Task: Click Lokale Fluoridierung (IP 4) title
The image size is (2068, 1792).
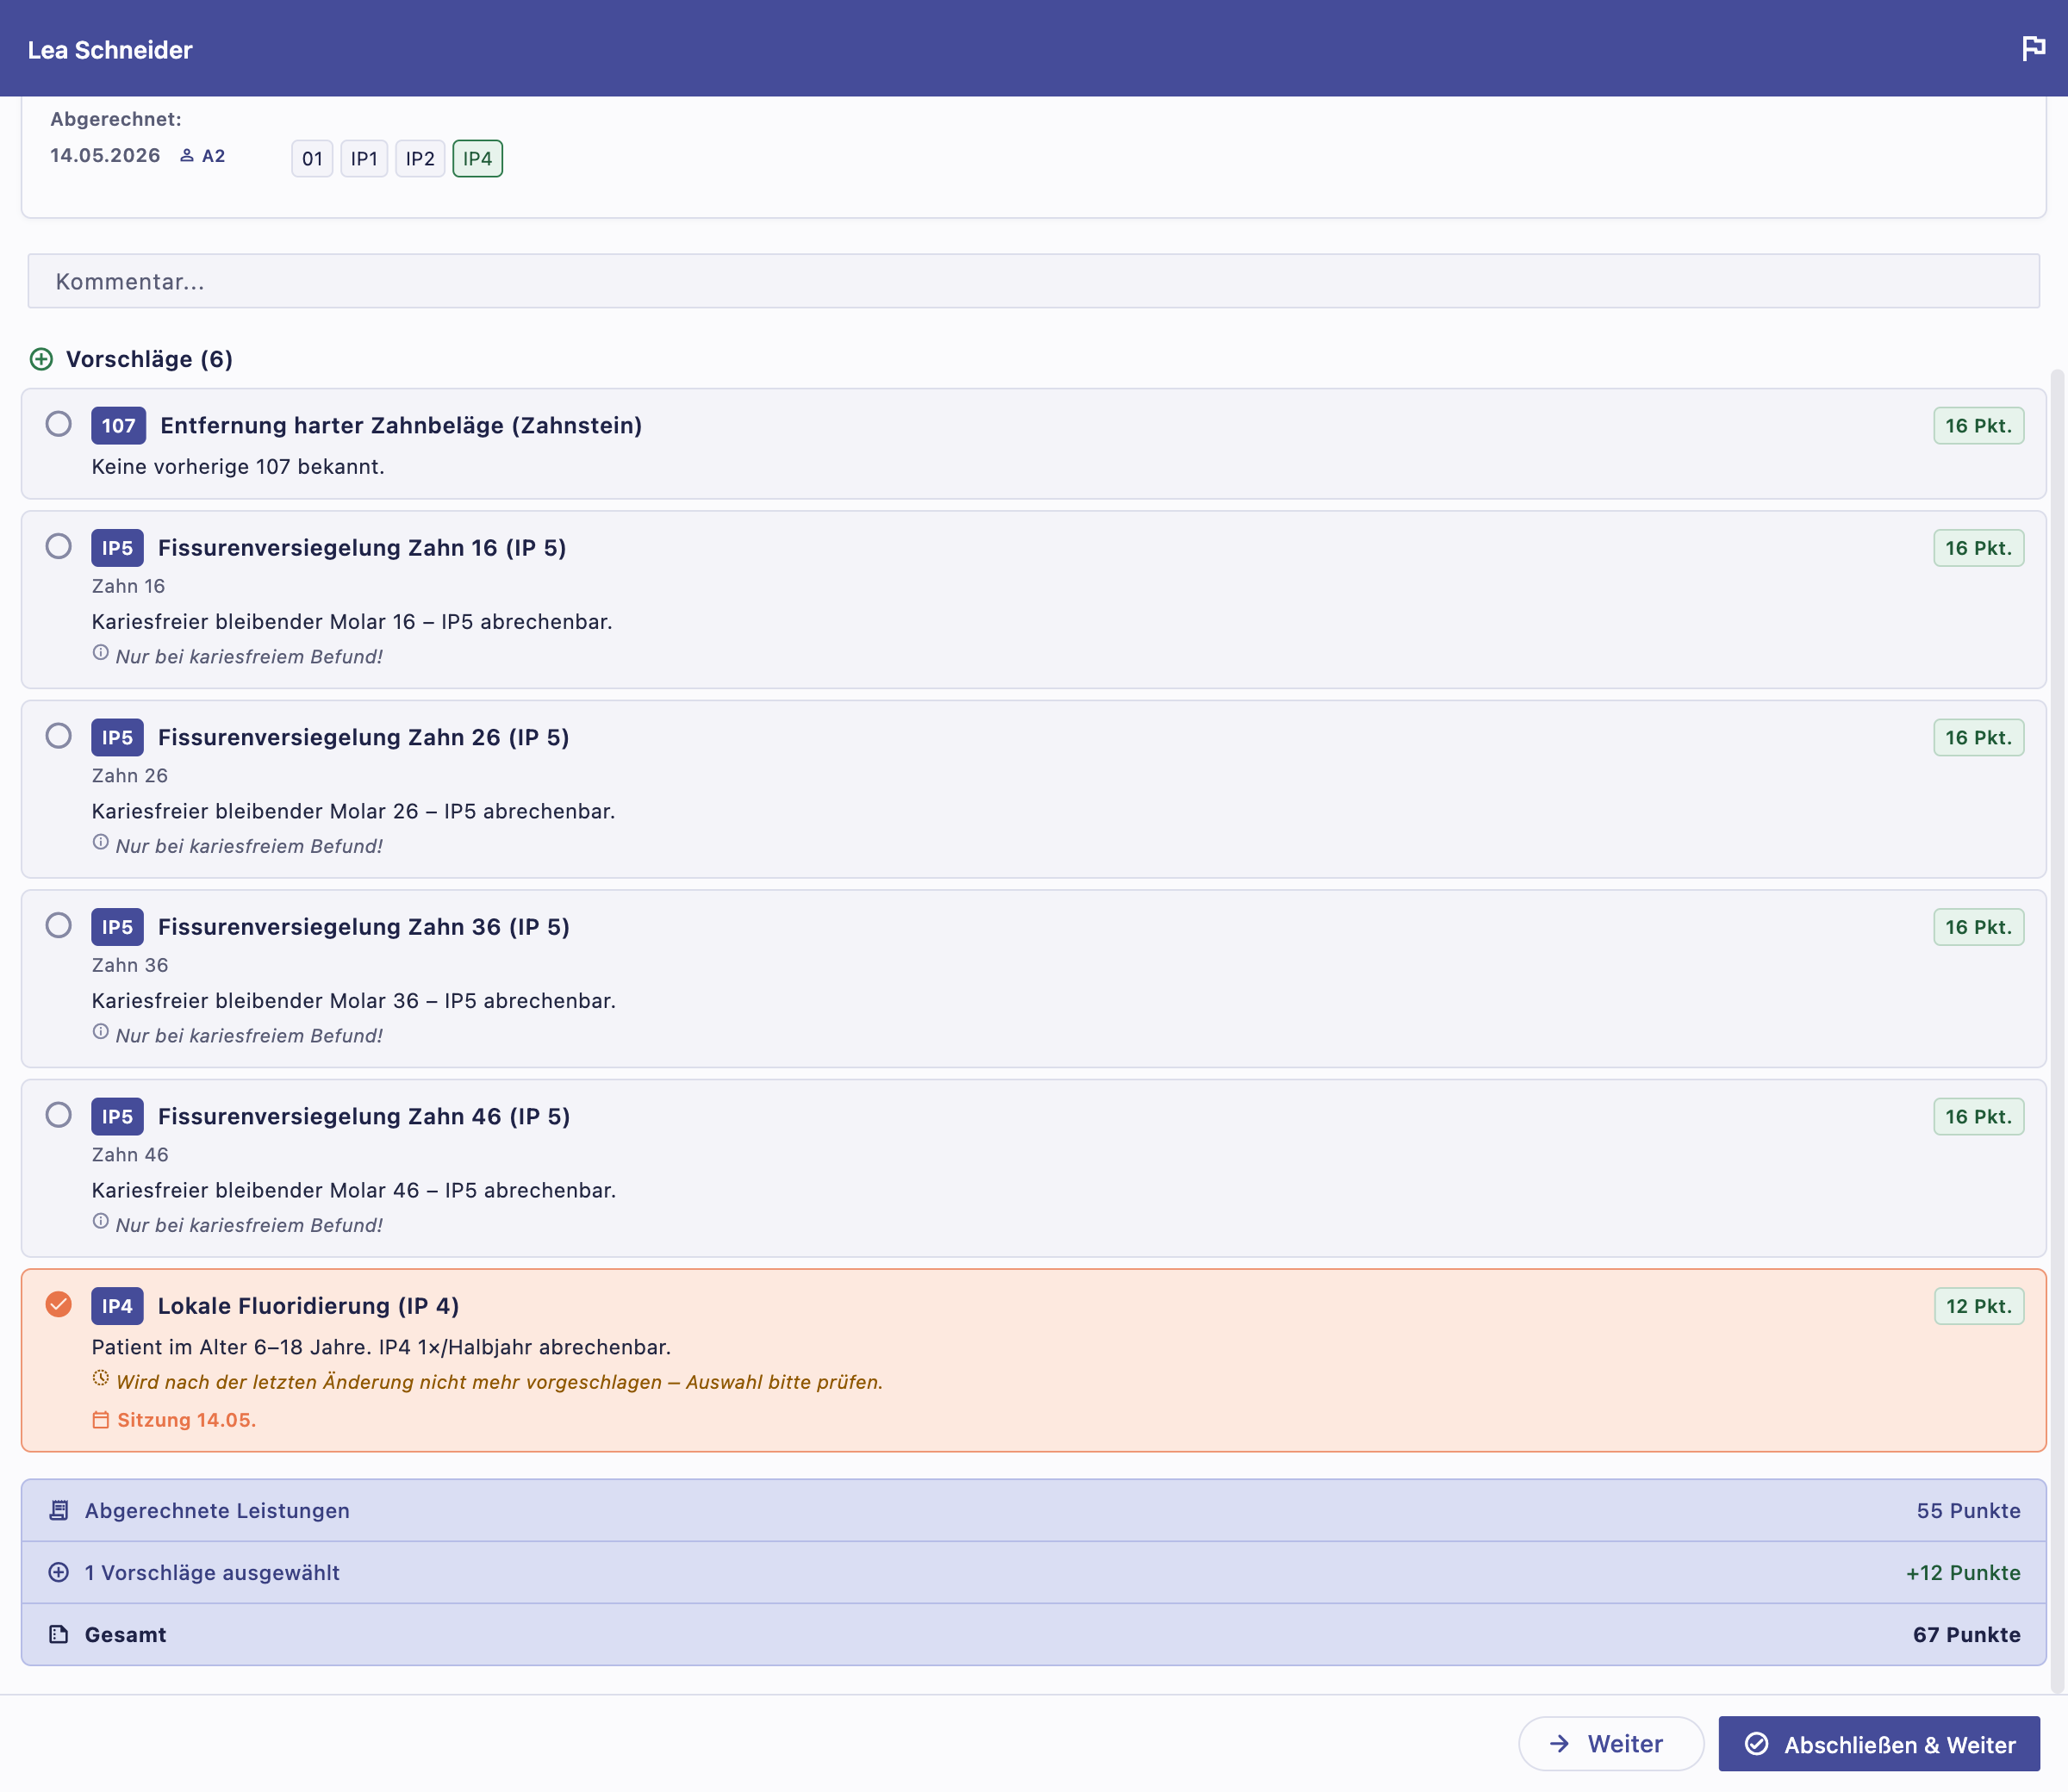Action: (x=308, y=1306)
